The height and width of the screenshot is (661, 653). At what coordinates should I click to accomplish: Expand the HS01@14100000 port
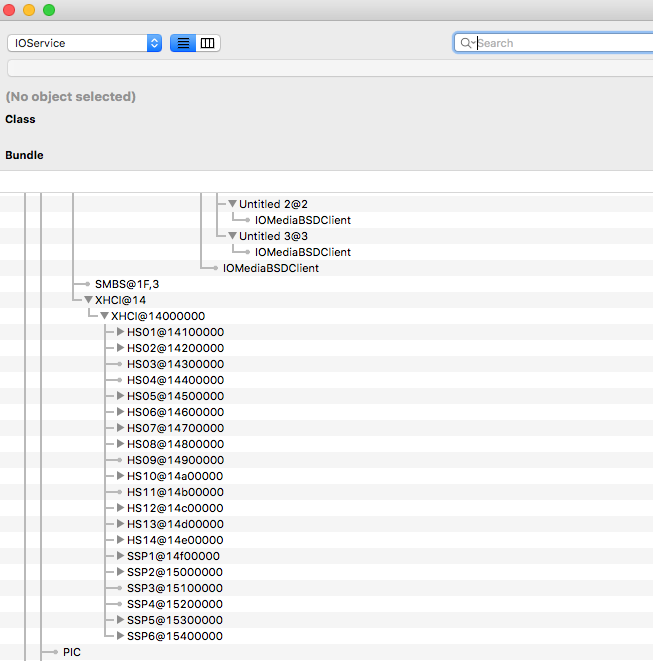tap(120, 332)
